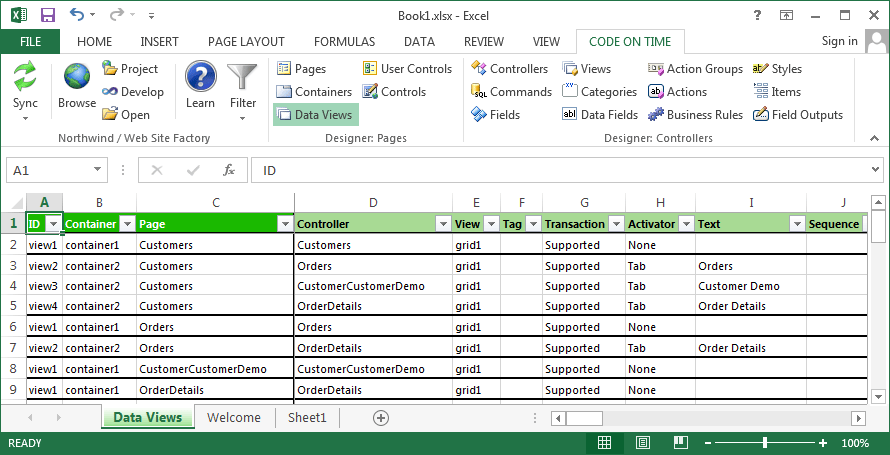Viewport: 890px width, 455px height.
Task: Open the Containers designer
Action: pyautogui.click(x=314, y=92)
